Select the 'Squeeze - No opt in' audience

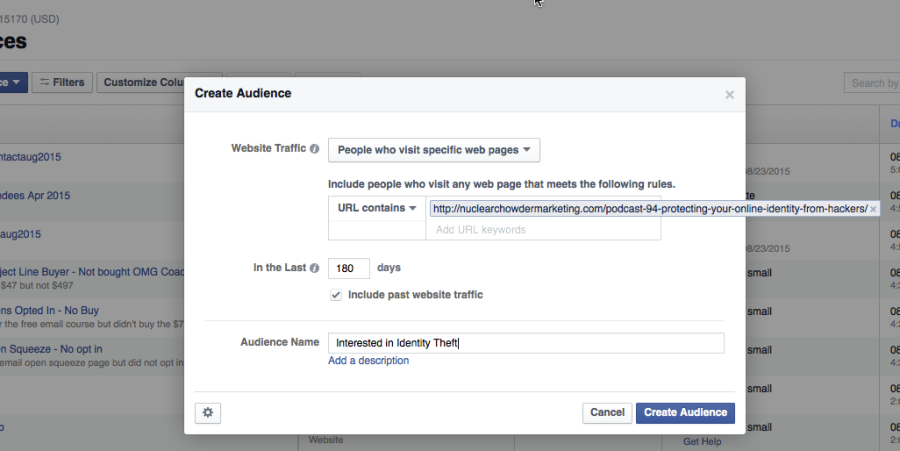(51, 349)
